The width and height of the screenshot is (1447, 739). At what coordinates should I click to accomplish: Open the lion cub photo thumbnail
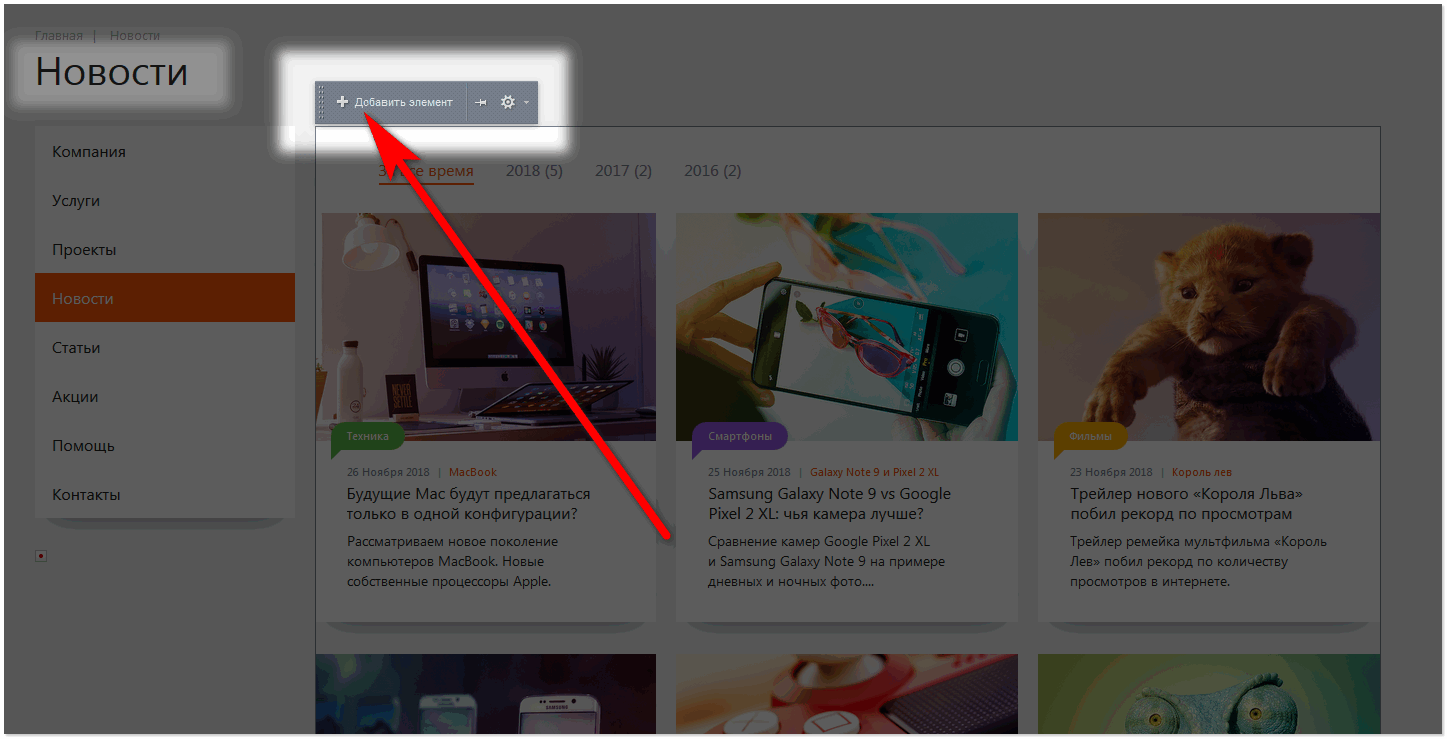pos(1209,326)
